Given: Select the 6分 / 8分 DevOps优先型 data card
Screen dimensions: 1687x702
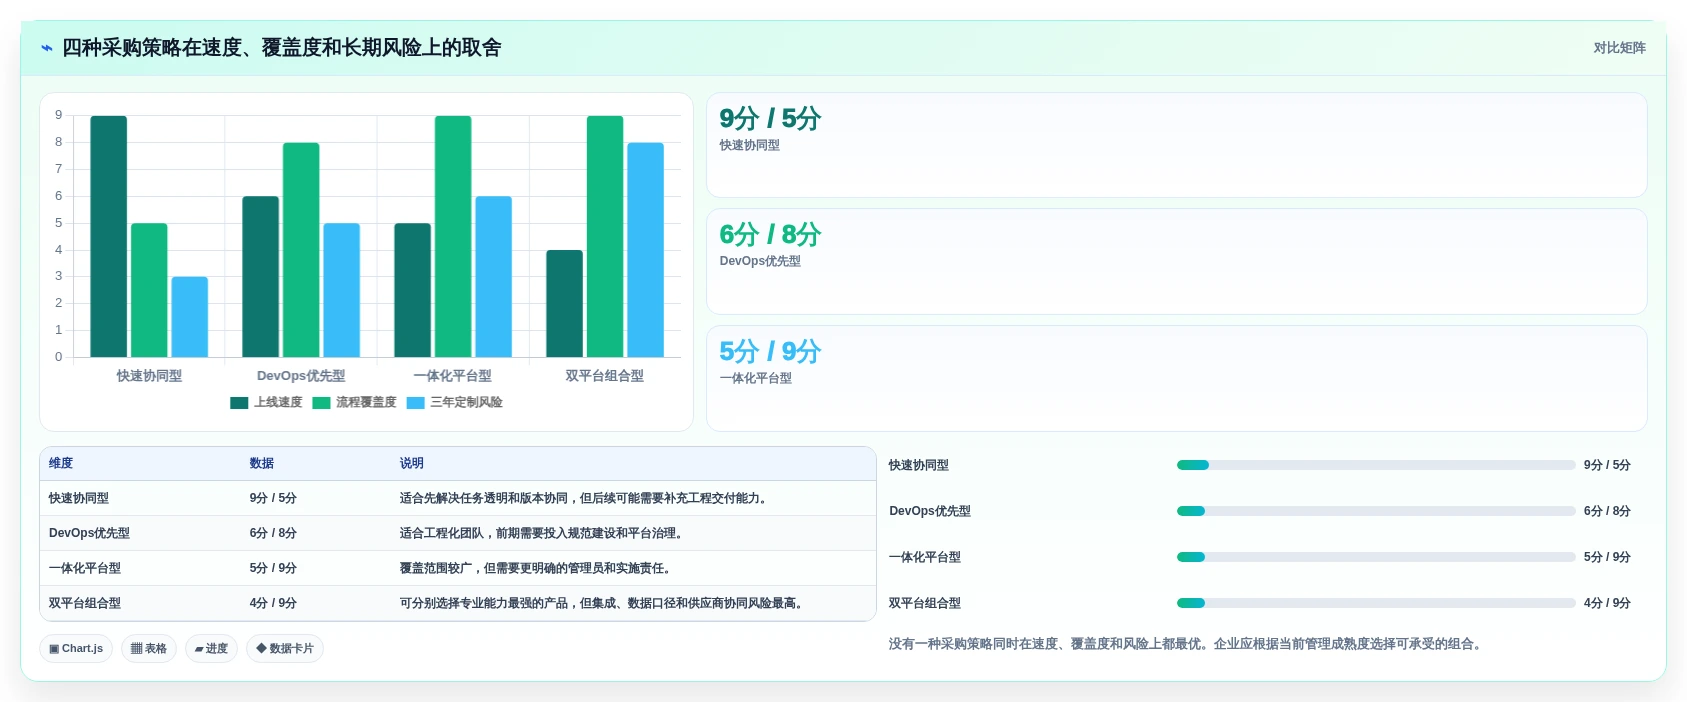Looking at the screenshot, I should tap(1176, 262).
